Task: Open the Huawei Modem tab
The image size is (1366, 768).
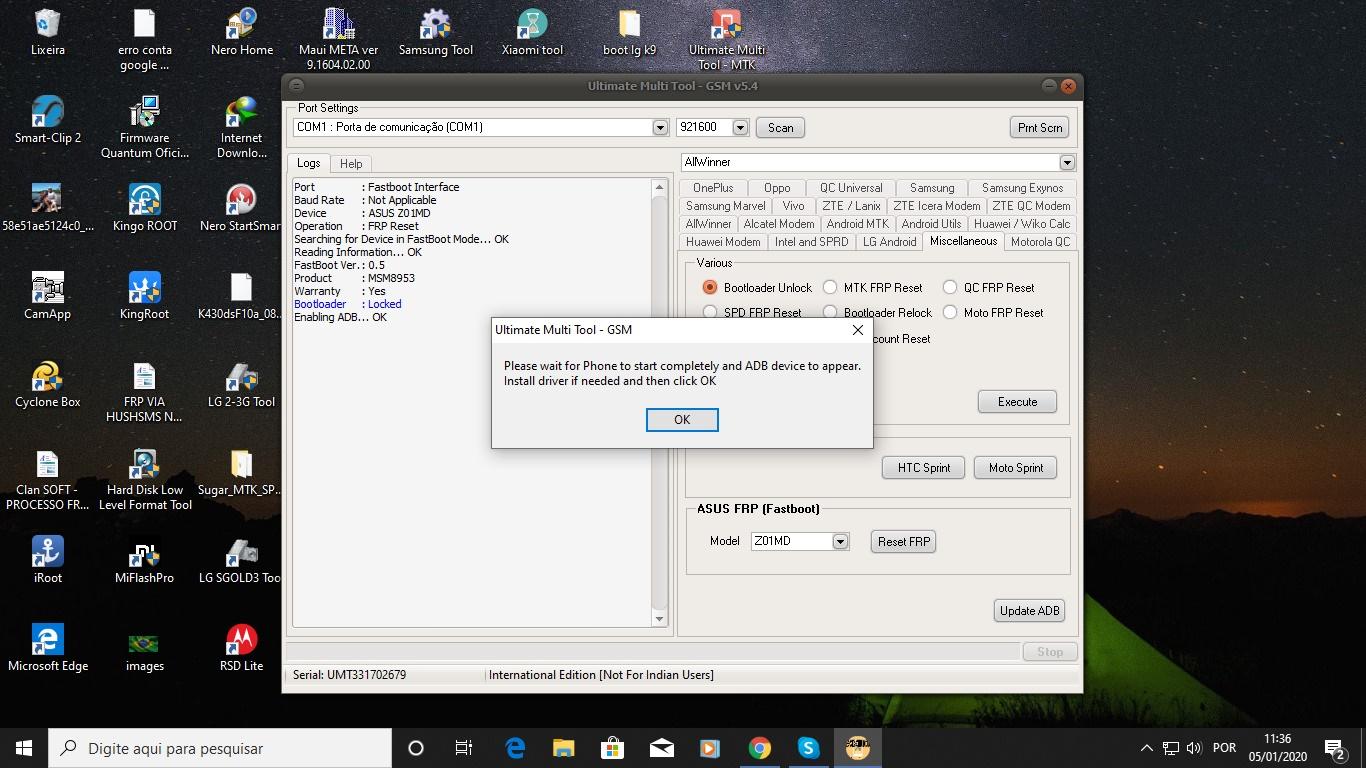Action: [x=723, y=242]
